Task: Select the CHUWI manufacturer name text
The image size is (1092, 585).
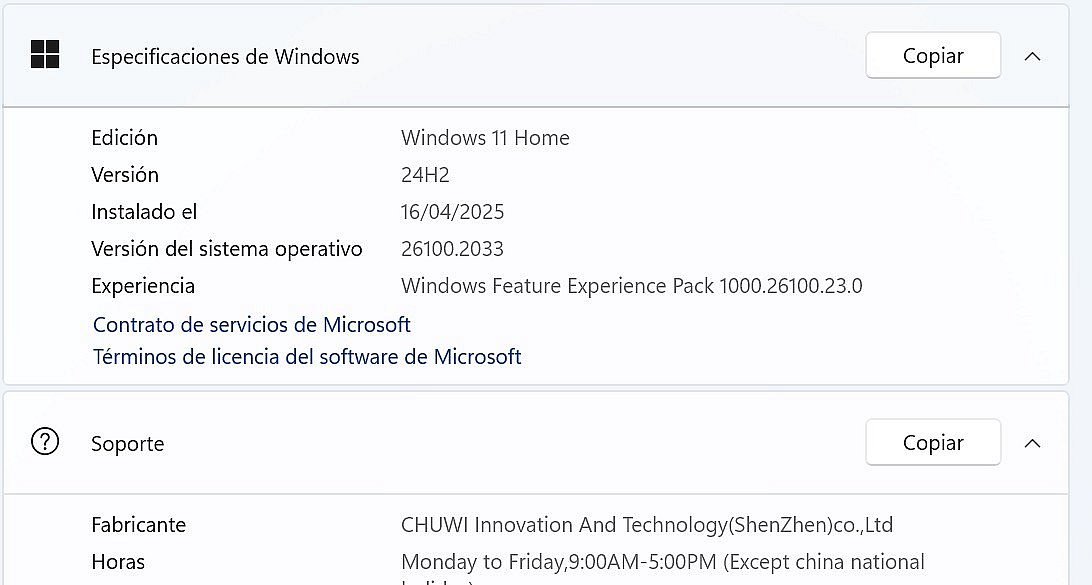Action: tap(647, 525)
